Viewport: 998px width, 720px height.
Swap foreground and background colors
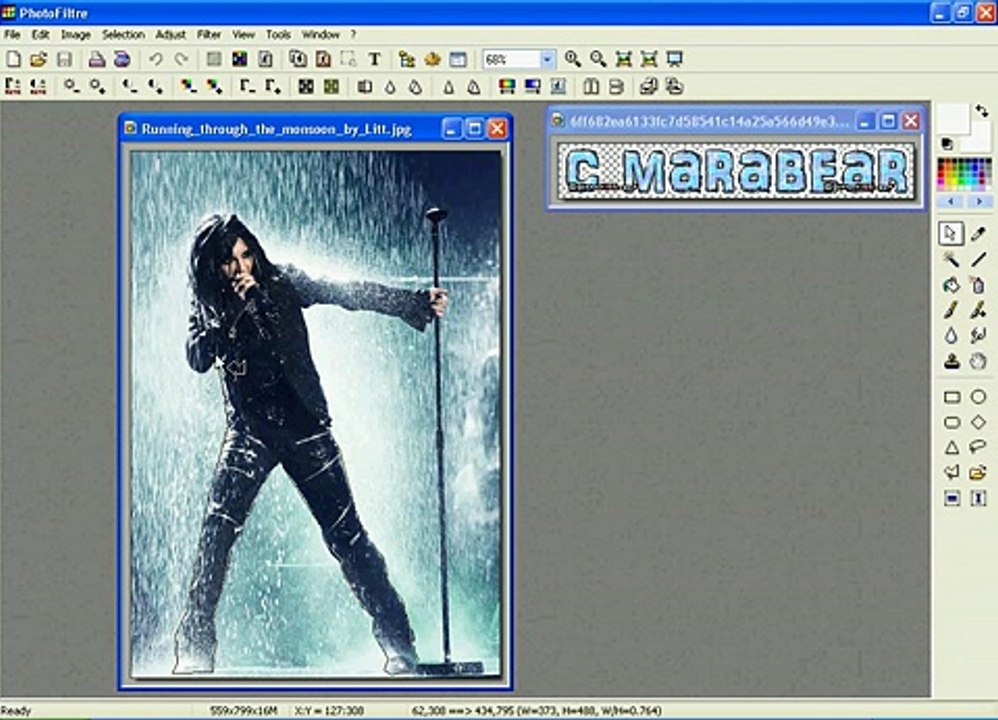[x=982, y=111]
